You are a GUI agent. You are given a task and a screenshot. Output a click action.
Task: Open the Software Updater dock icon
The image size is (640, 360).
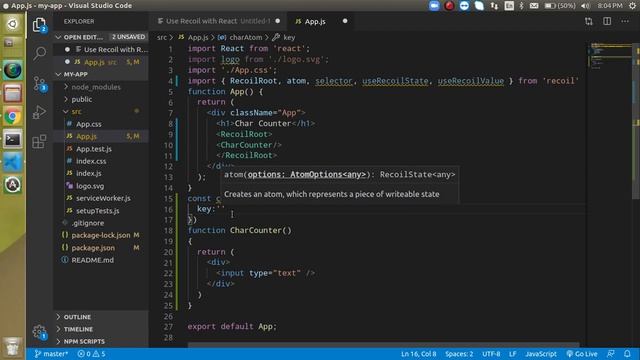coord(13,185)
